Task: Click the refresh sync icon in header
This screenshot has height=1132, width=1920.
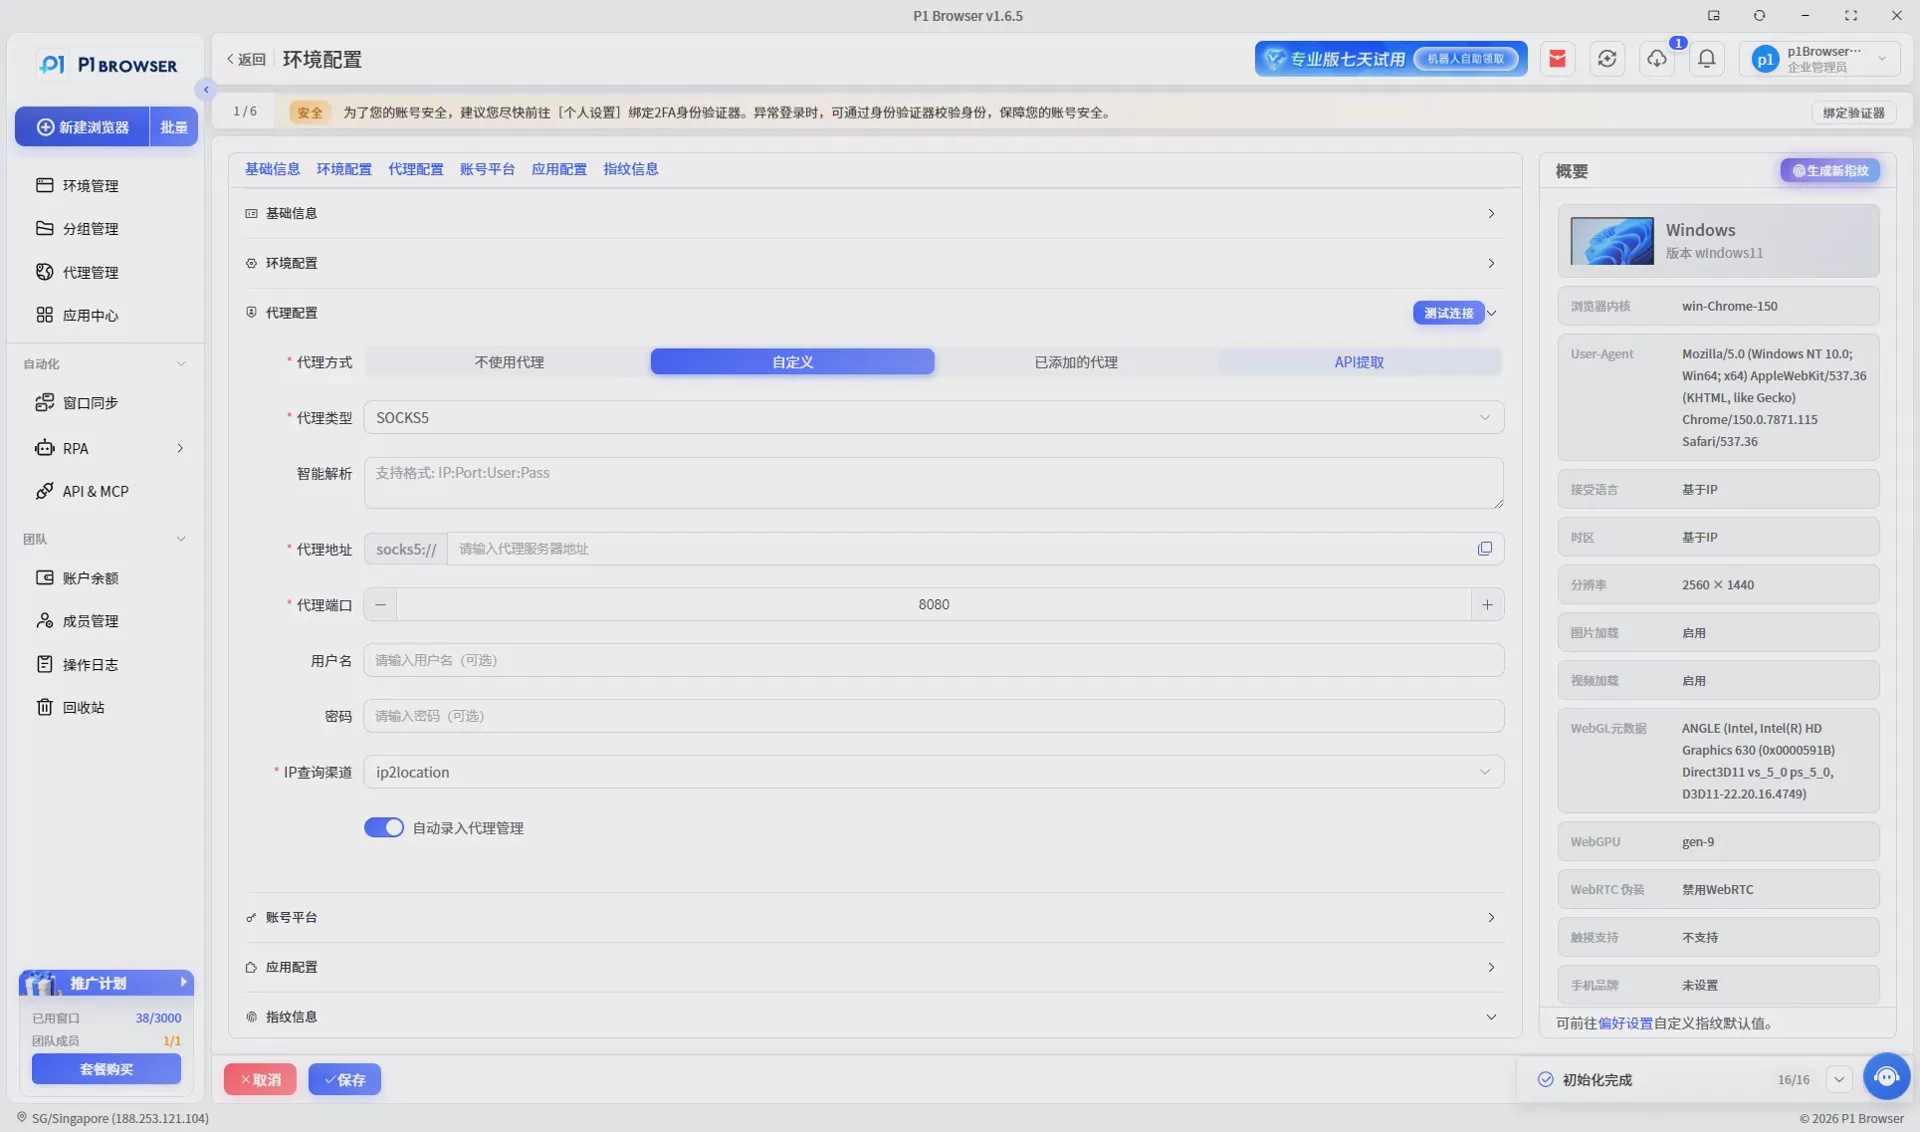Action: [x=1607, y=59]
